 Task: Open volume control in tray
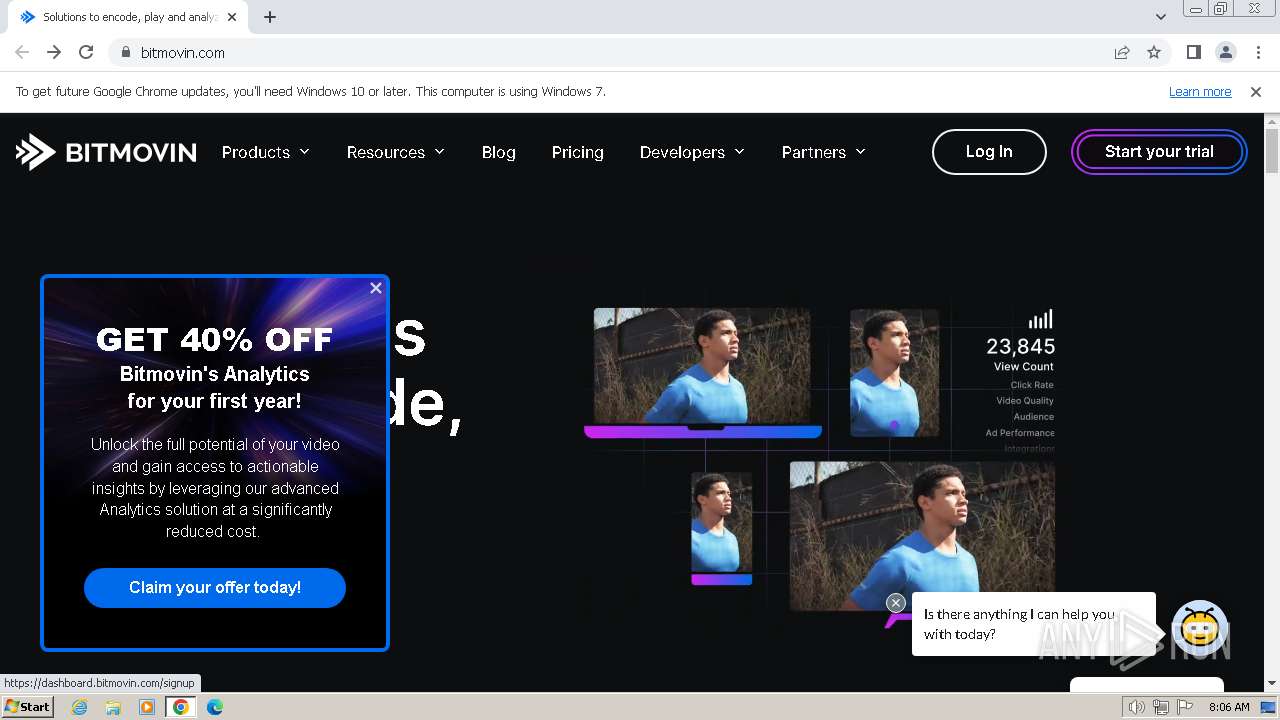coord(1137,707)
